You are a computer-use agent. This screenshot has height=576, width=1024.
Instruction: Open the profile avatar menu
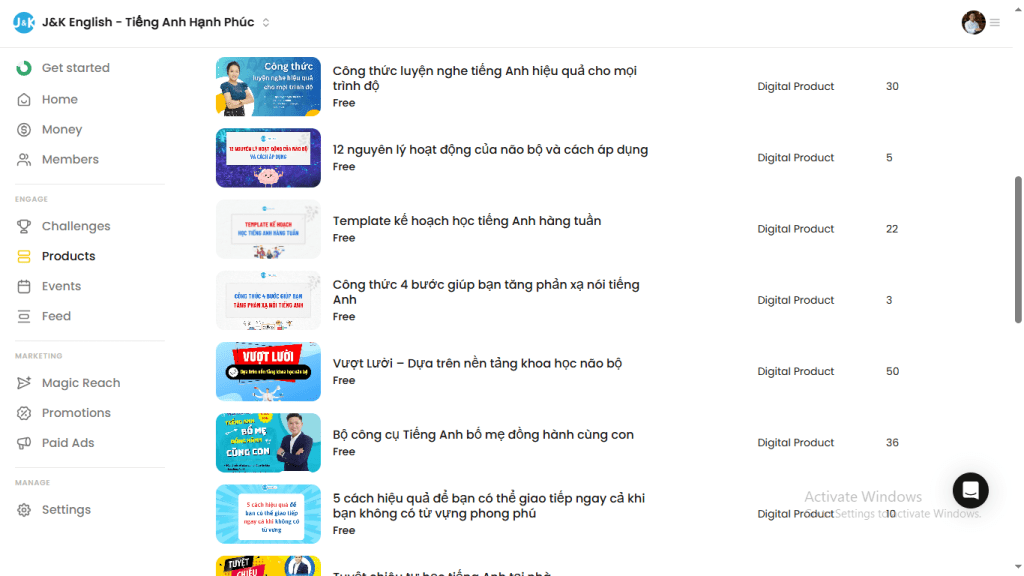pos(972,22)
